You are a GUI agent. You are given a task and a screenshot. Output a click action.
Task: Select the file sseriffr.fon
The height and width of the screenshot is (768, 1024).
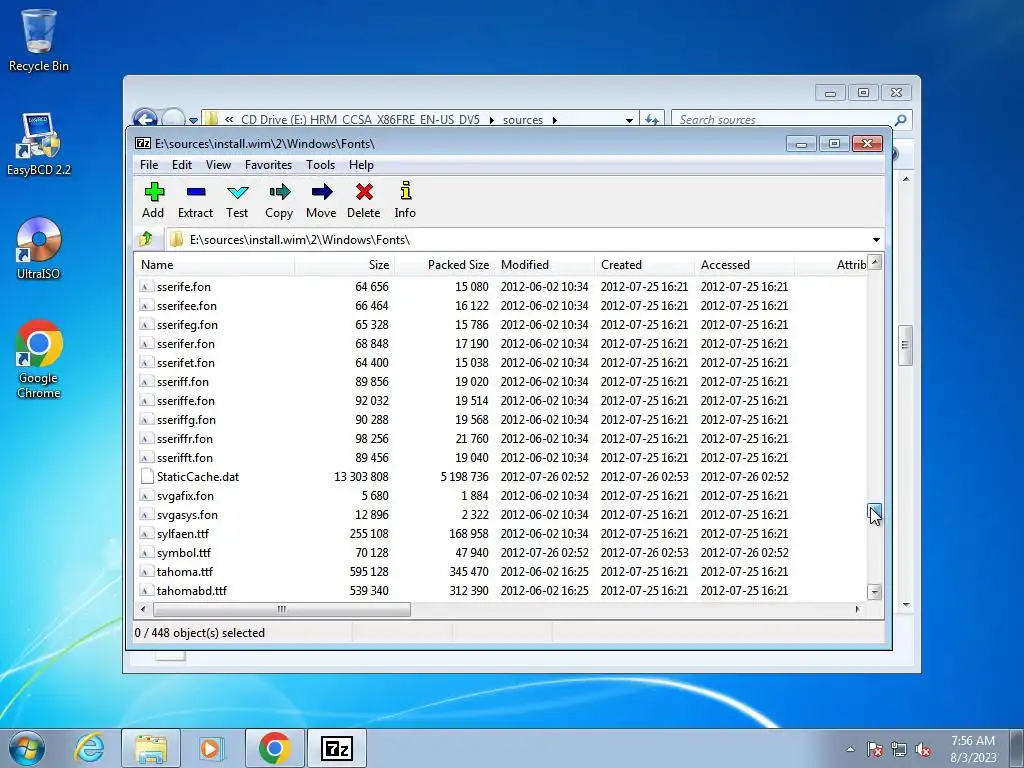click(184, 439)
